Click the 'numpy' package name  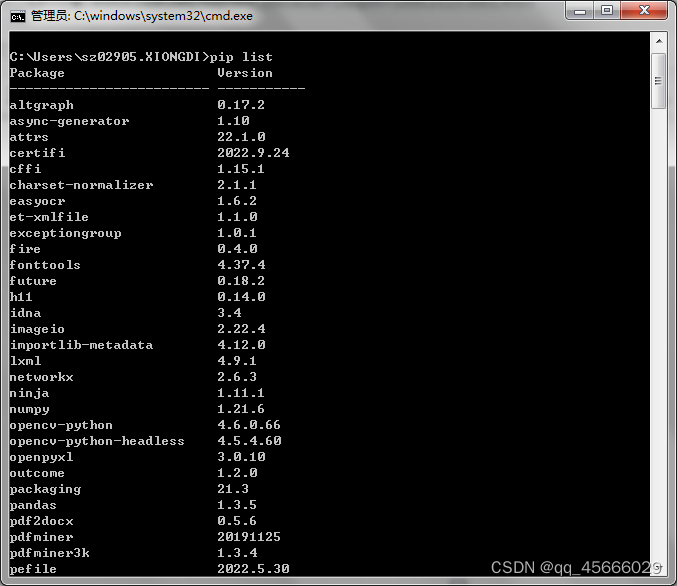pyautogui.click(x=29, y=409)
